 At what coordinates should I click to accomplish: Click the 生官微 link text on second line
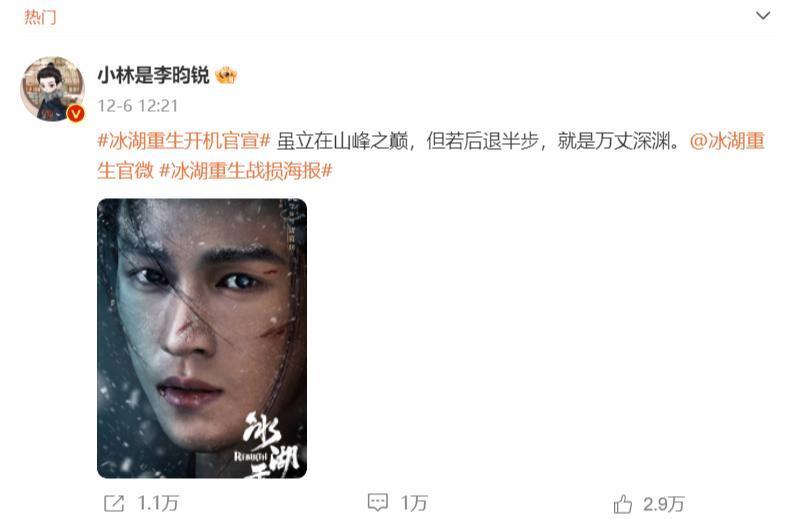tap(126, 171)
